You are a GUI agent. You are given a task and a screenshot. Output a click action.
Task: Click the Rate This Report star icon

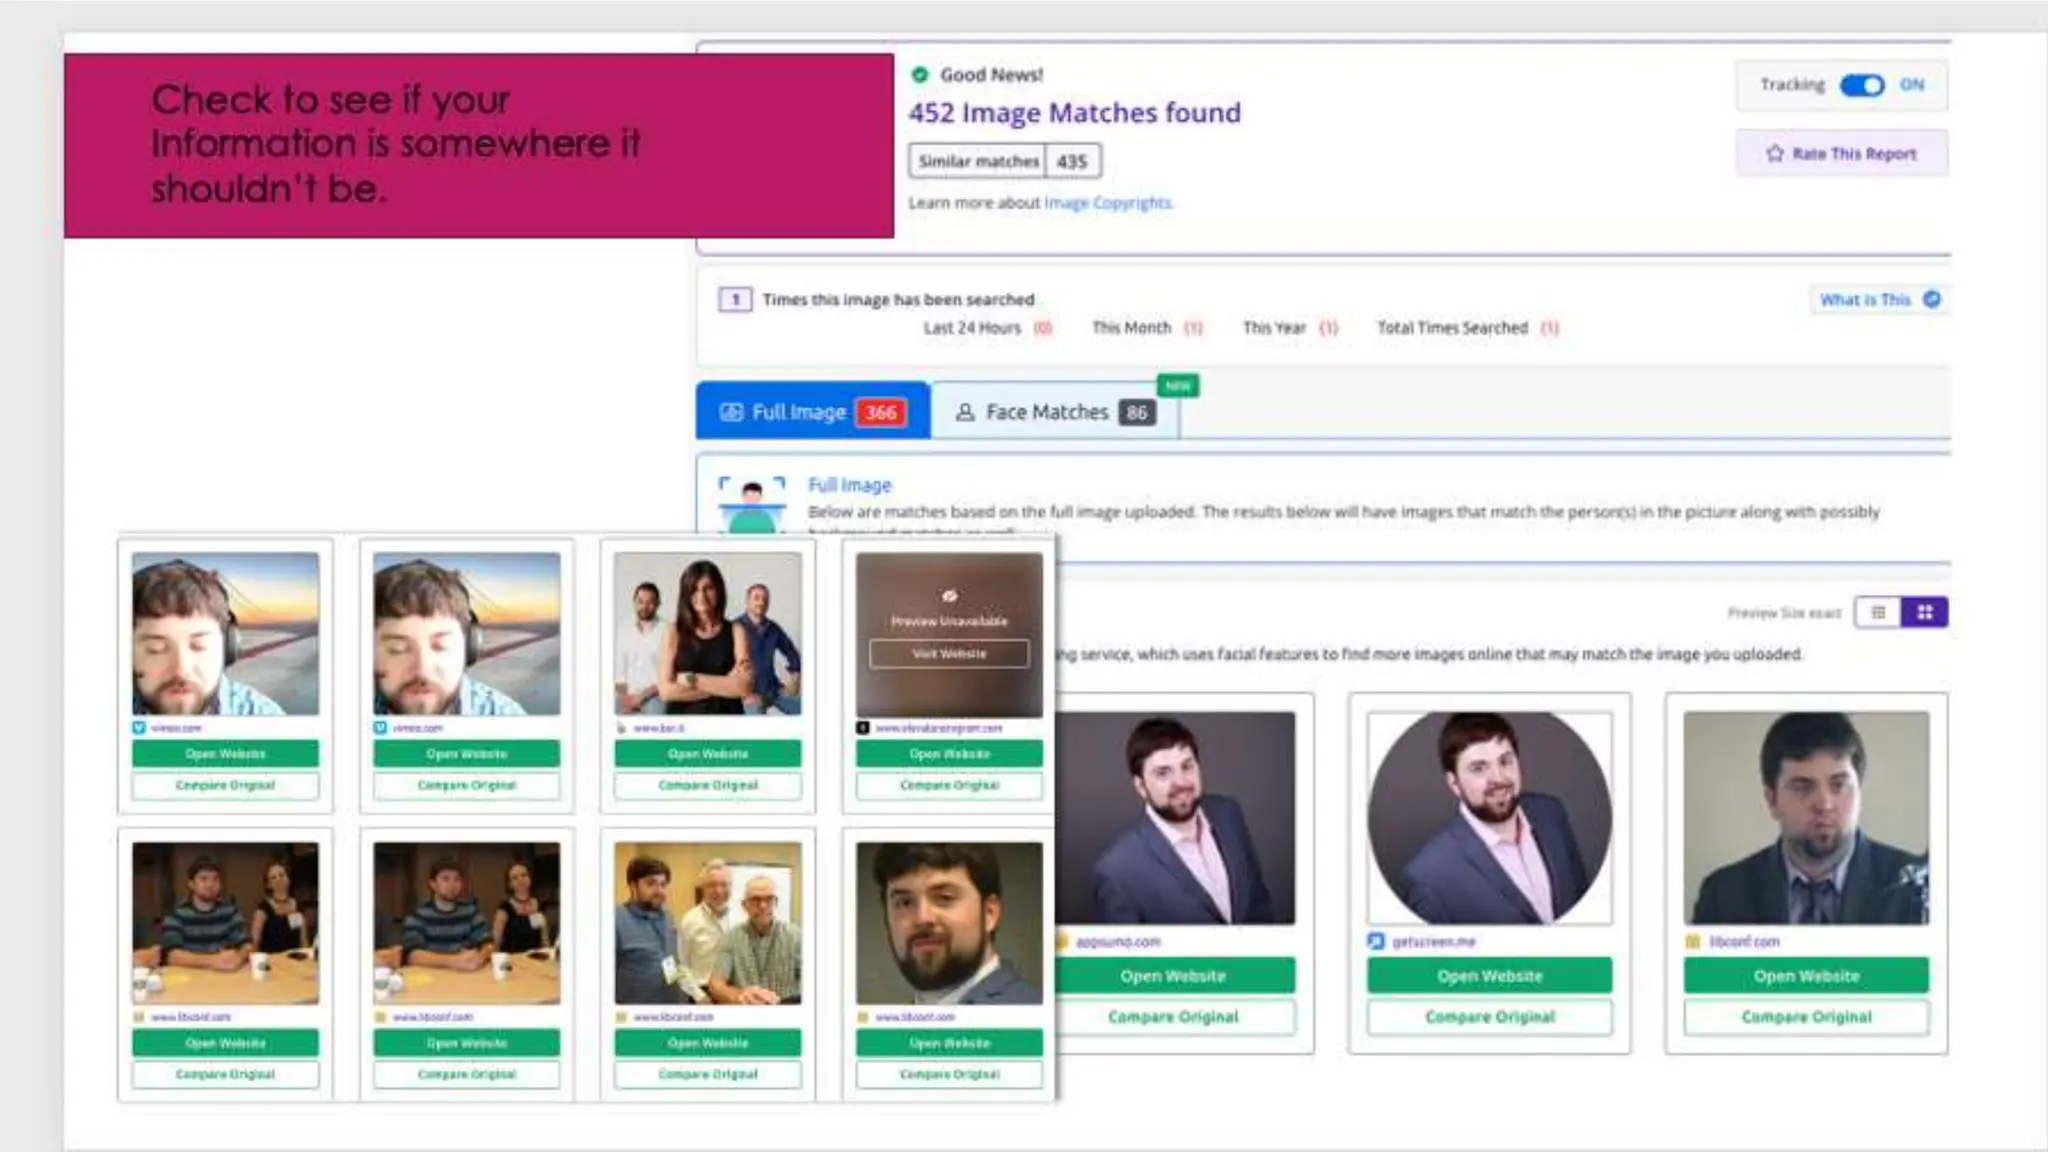[1774, 153]
